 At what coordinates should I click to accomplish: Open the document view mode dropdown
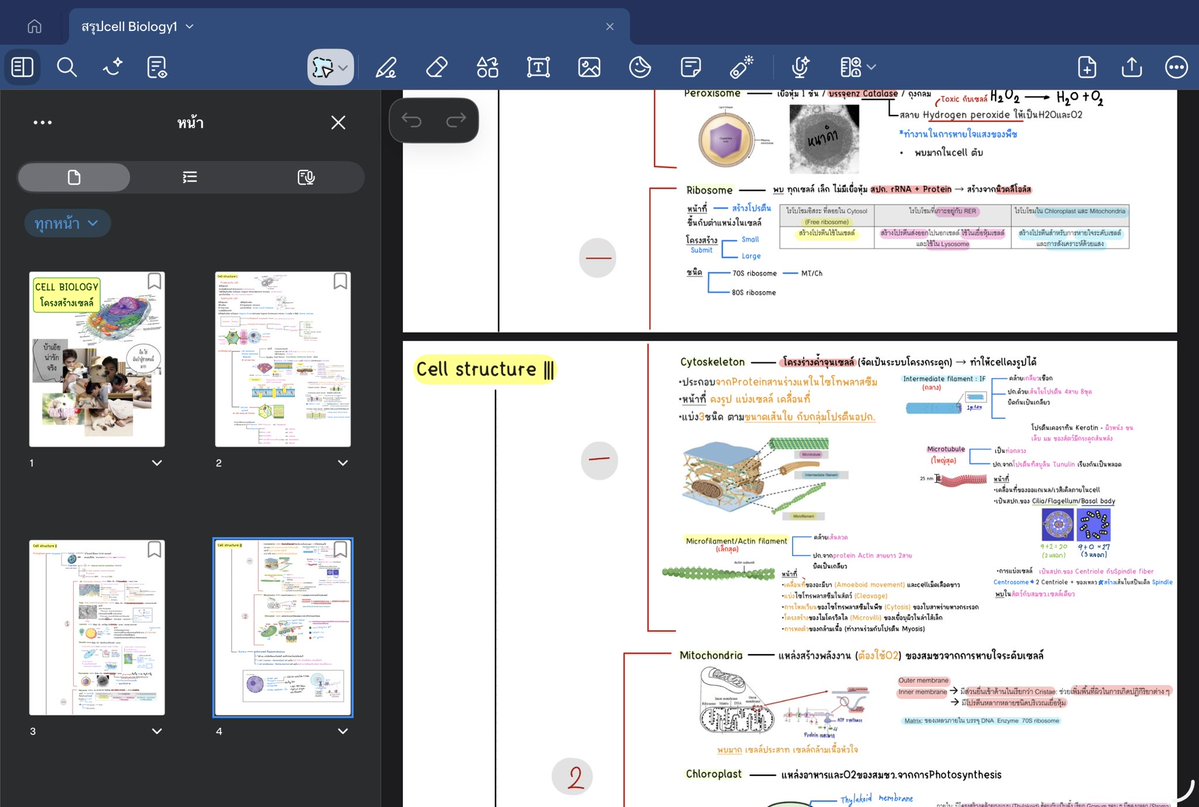(x=857, y=67)
